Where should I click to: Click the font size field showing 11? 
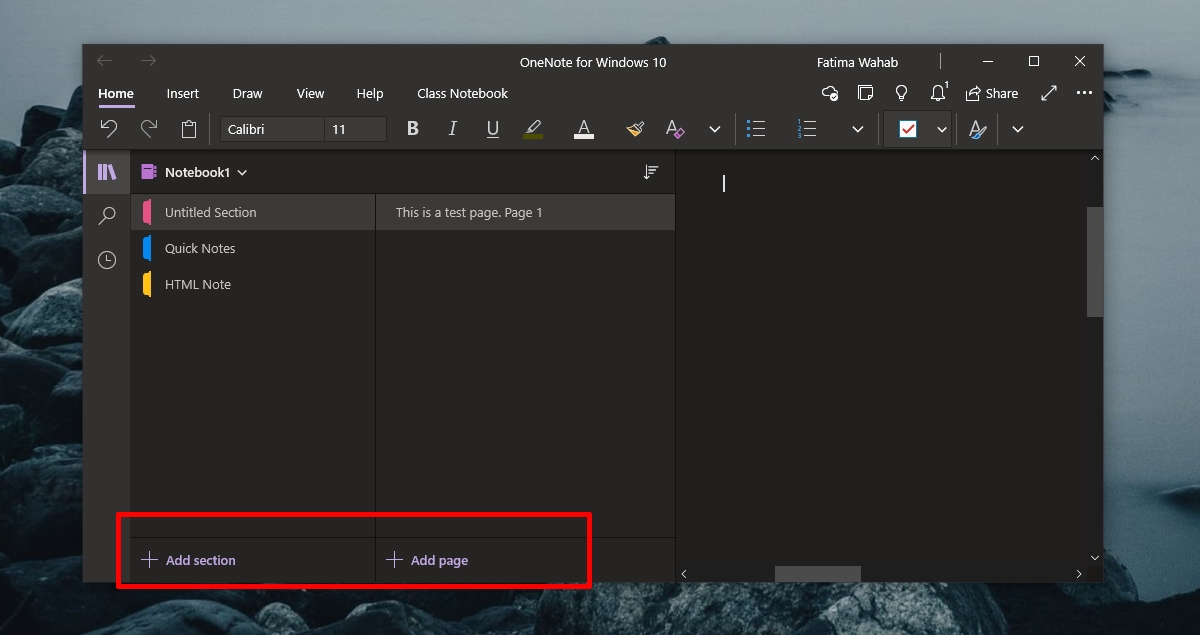(355, 129)
